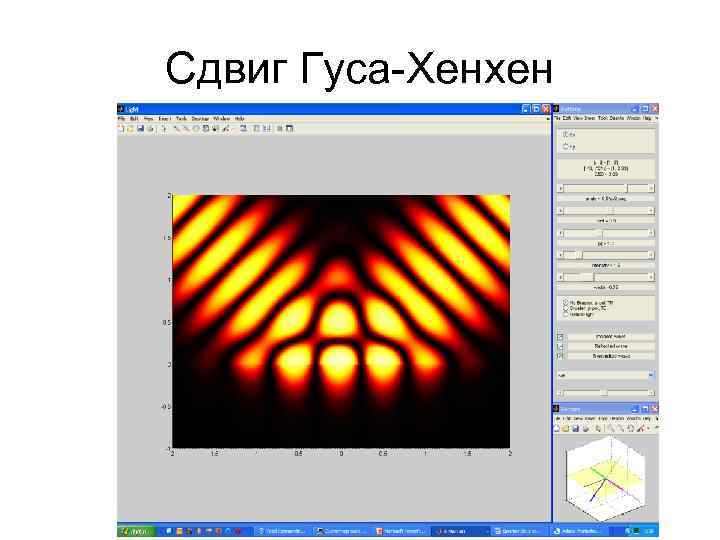720x540 pixels.
Task: Activate Zoom Out tool in Light window toolbar
Action: [x=186, y=129]
